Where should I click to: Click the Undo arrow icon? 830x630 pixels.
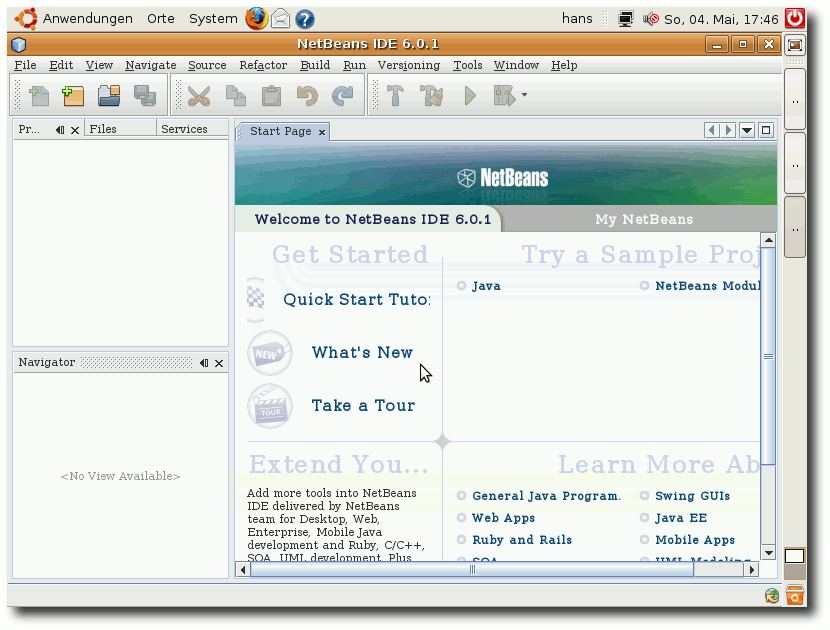pyautogui.click(x=307, y=96)
